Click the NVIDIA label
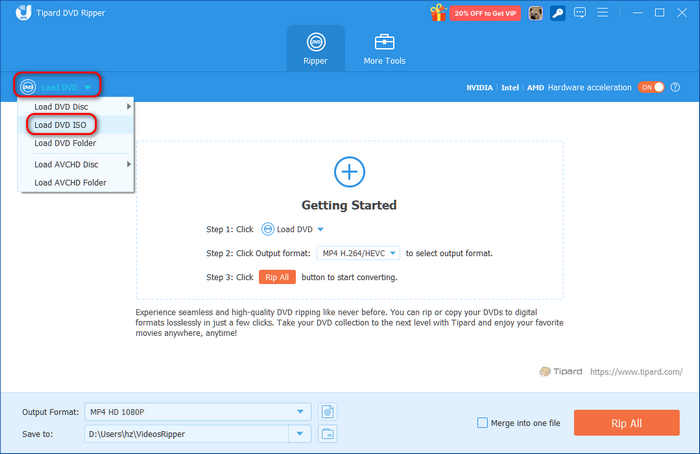 pyautogui.click(x=479, y=87)
